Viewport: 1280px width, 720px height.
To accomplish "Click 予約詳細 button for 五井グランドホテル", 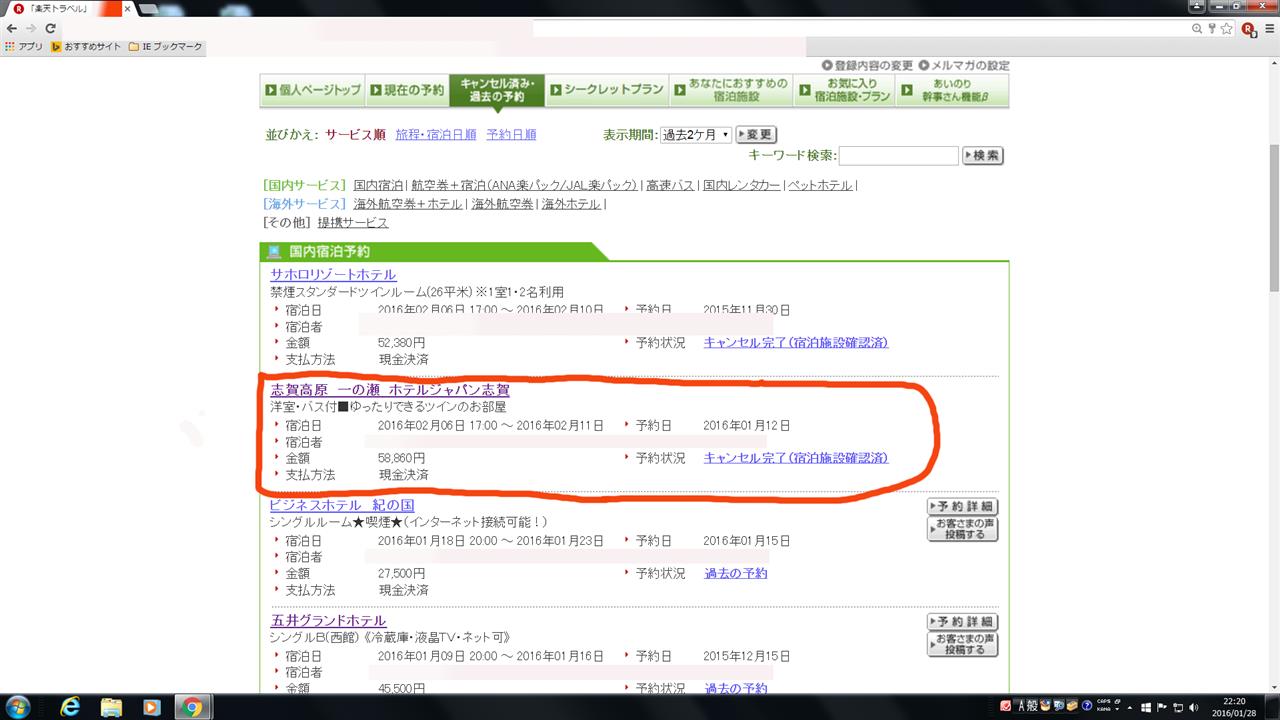I will (x=962, y=622).
